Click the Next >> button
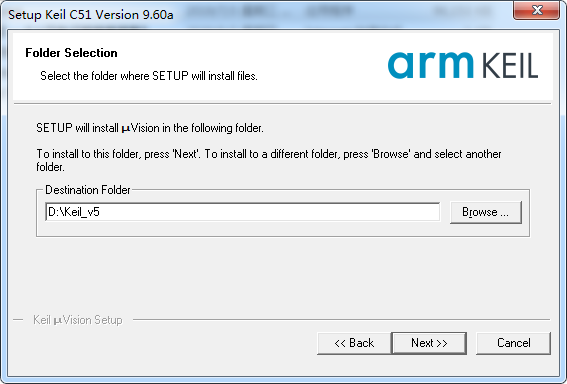 [429, 343]
